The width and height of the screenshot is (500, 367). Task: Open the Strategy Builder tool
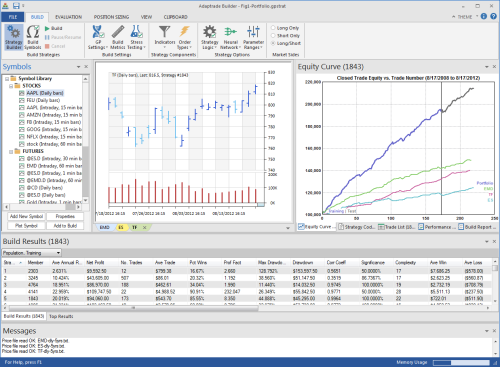14,37
